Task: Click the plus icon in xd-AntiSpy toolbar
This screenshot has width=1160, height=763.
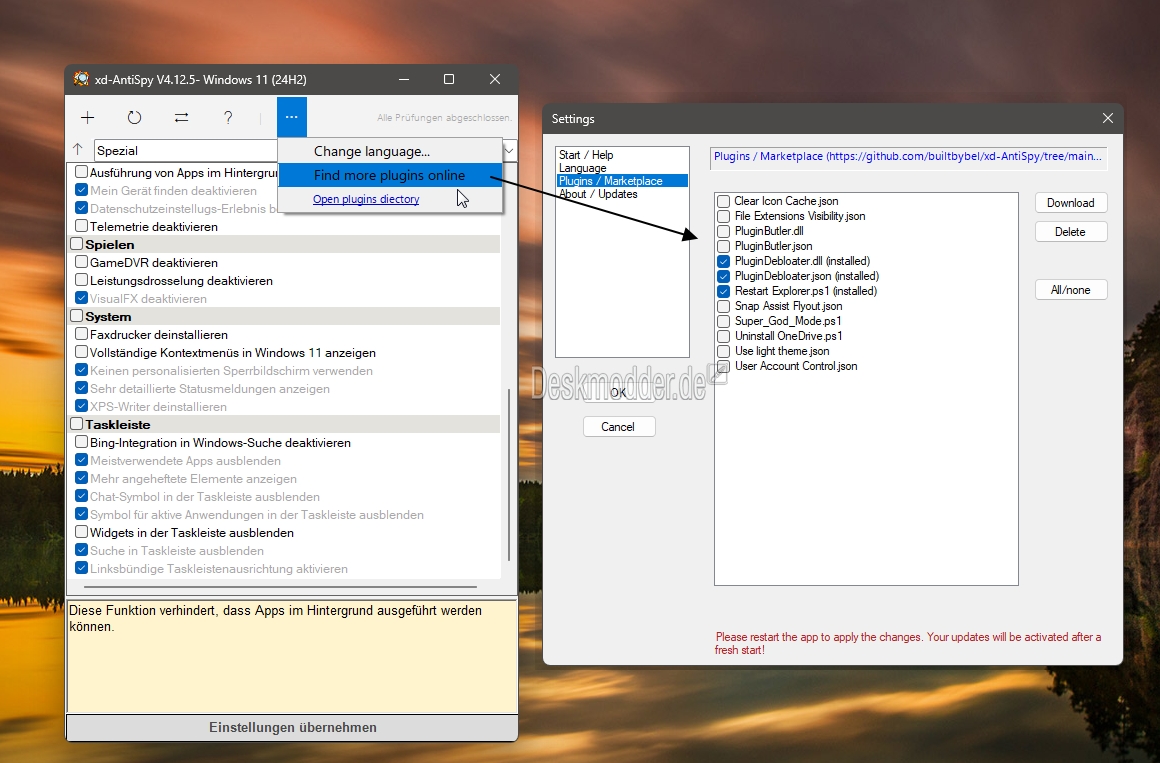Action: [x=87, y=117]
